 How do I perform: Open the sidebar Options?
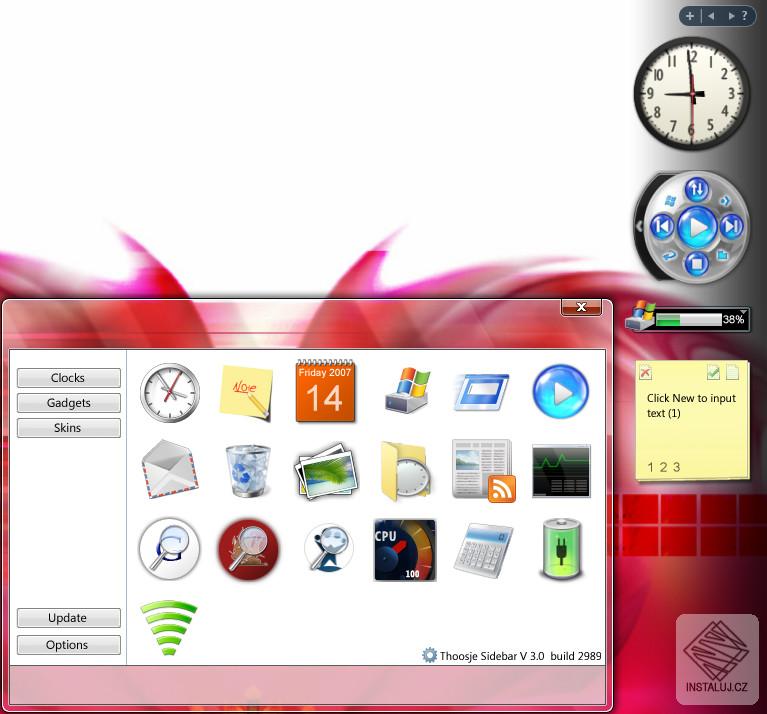click(68, 645)
